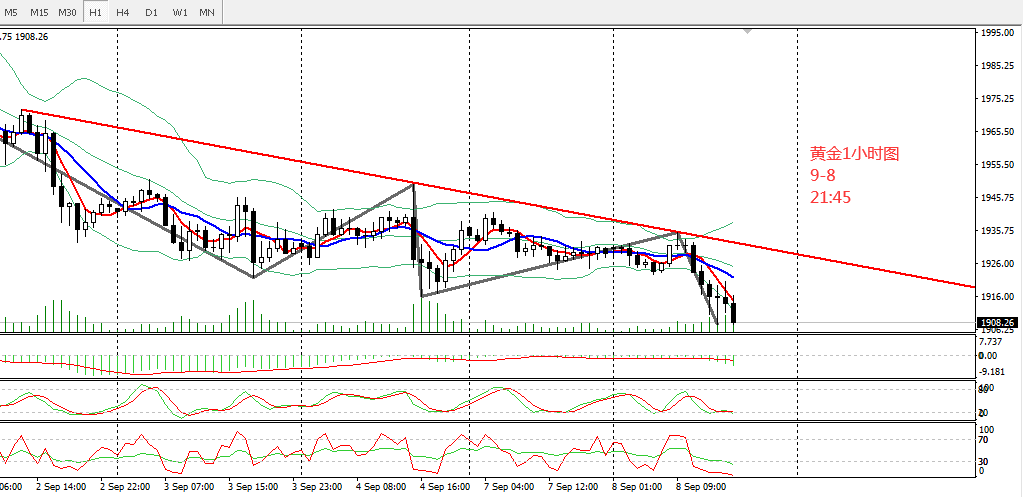Screen dimensions: 1023x497
Task: Click the '4 Sep 16:00' time label
Action: [x=443, y=487]
